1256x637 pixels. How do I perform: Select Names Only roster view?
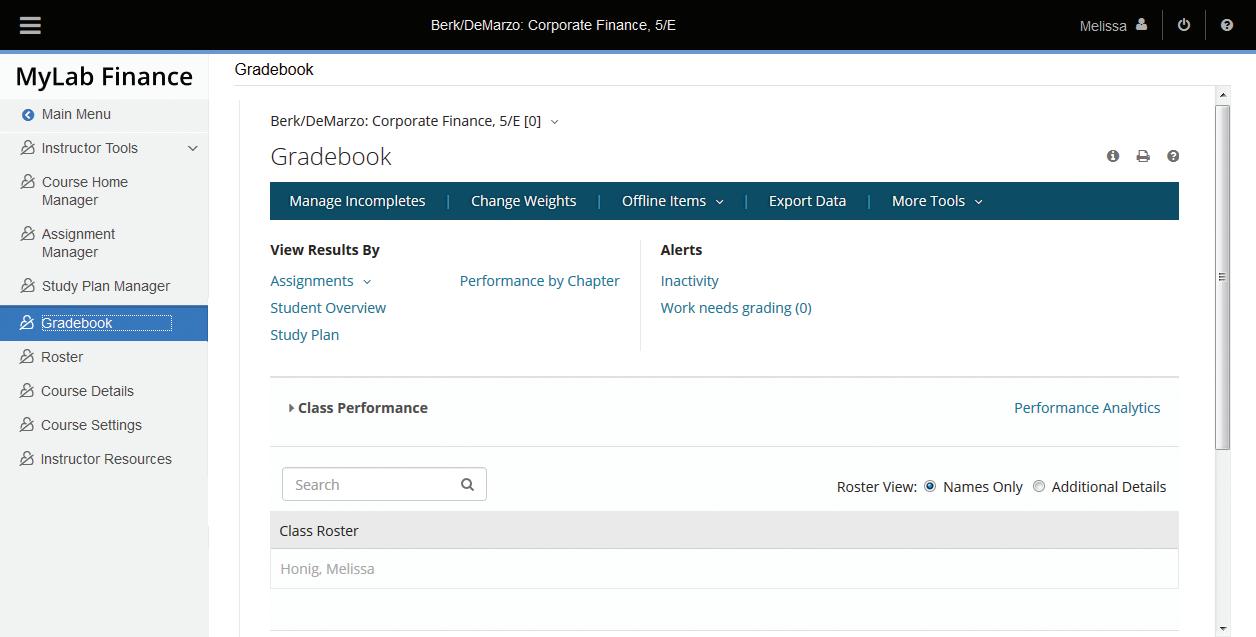pos(930,486)
